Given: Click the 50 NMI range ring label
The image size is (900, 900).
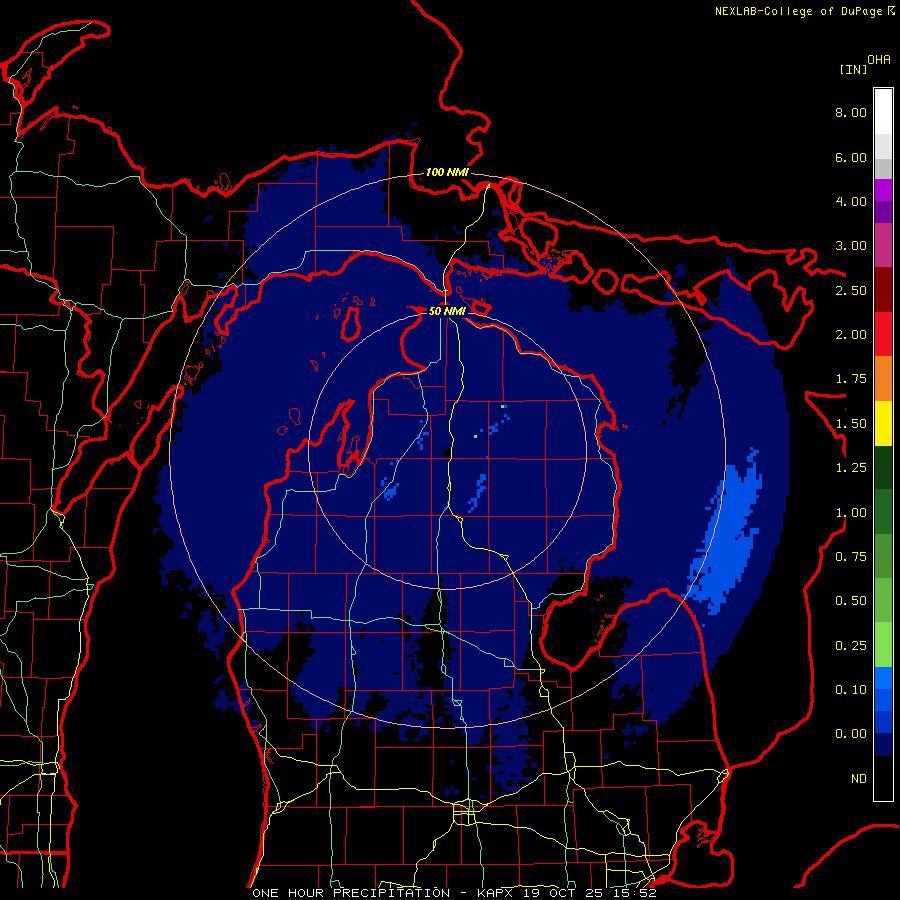Looking at the screenshot, I should tap(447, 311).
